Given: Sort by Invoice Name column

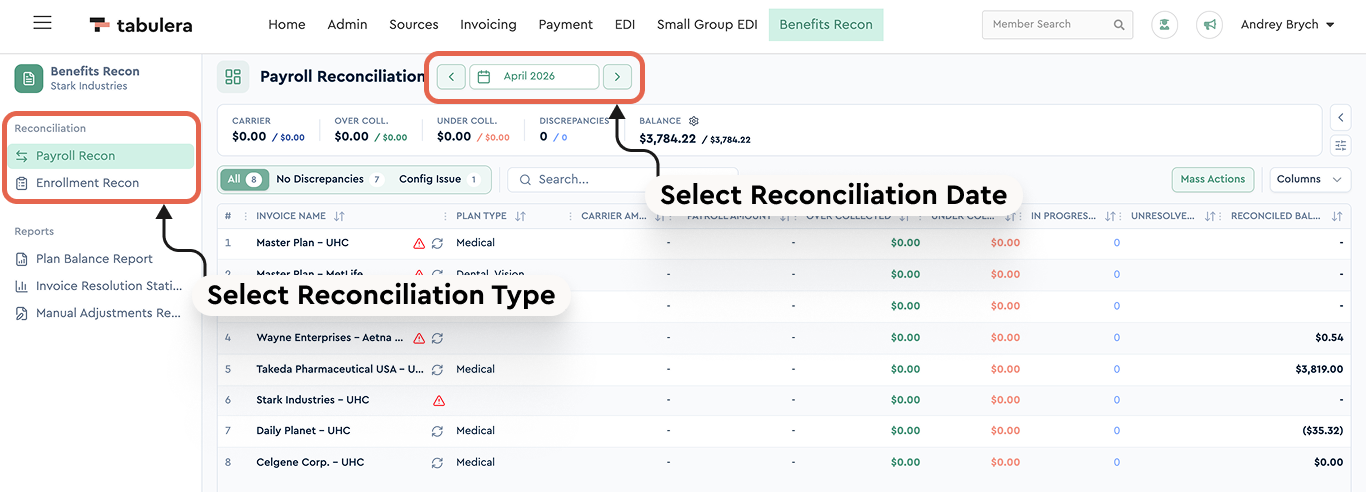Looking at the screenshot, I should [x=339, y=216].
